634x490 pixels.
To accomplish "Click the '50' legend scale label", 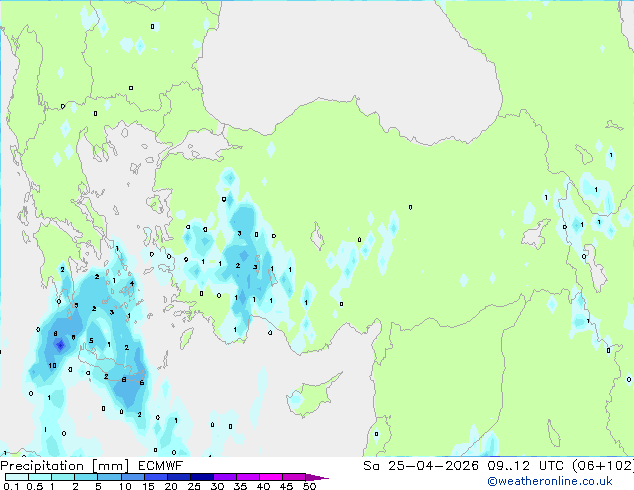I will [x=309, y=486].
